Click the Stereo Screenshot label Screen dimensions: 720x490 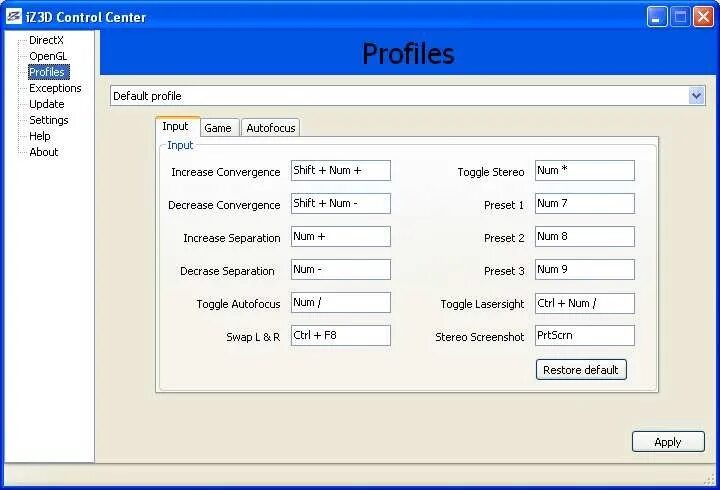pos(479,337)
